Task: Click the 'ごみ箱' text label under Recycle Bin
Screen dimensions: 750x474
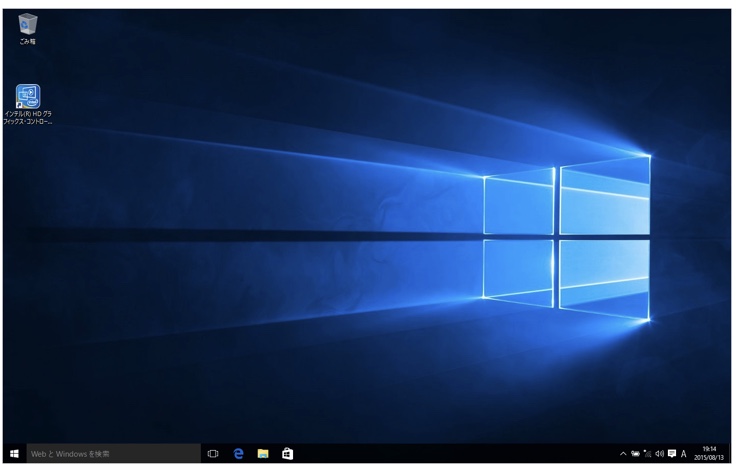Action: point(27,42)
